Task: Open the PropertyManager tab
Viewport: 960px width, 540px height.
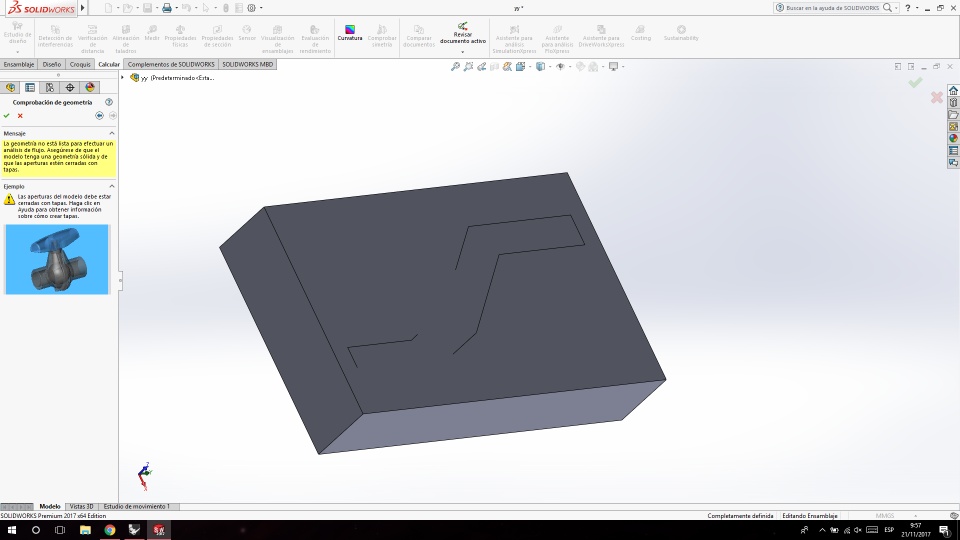Action: coord(30,88)
